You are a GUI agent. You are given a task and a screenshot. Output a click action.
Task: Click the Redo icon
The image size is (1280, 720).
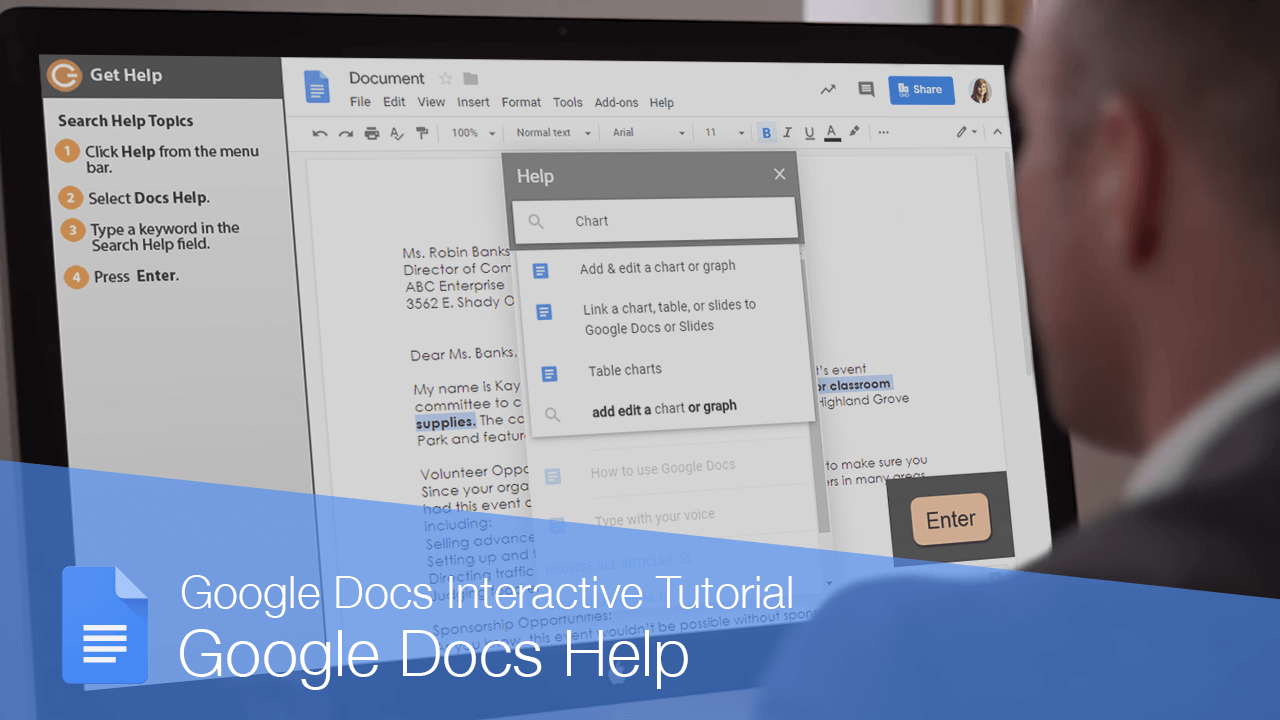point(345,132)
